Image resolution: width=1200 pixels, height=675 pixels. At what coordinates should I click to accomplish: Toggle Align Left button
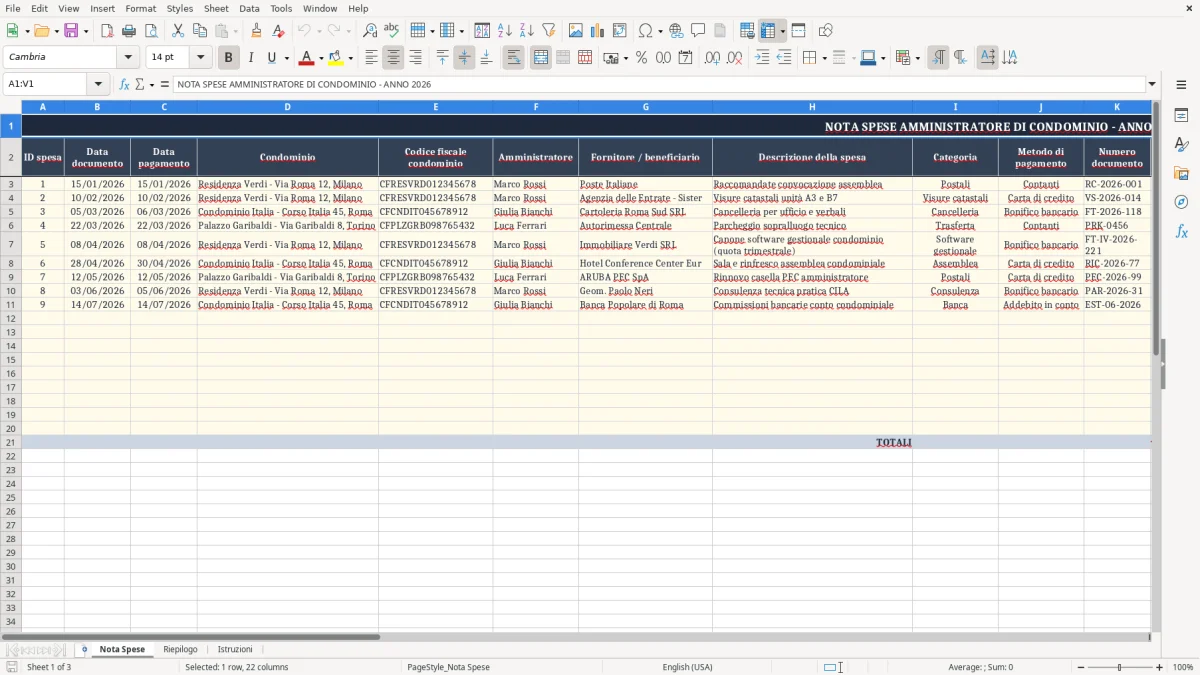tap(371, 58)
